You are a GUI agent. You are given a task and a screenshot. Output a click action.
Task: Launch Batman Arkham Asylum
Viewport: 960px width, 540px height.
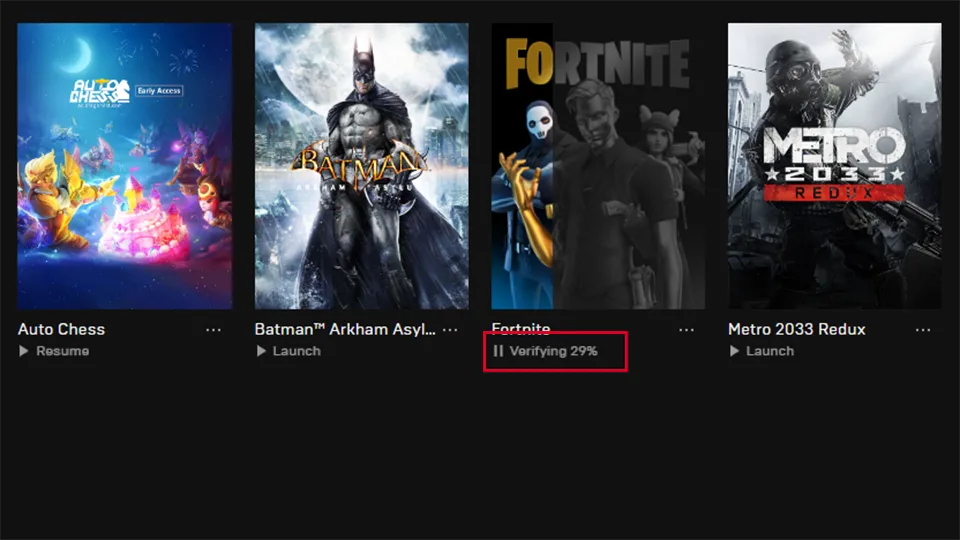(288, 351)
